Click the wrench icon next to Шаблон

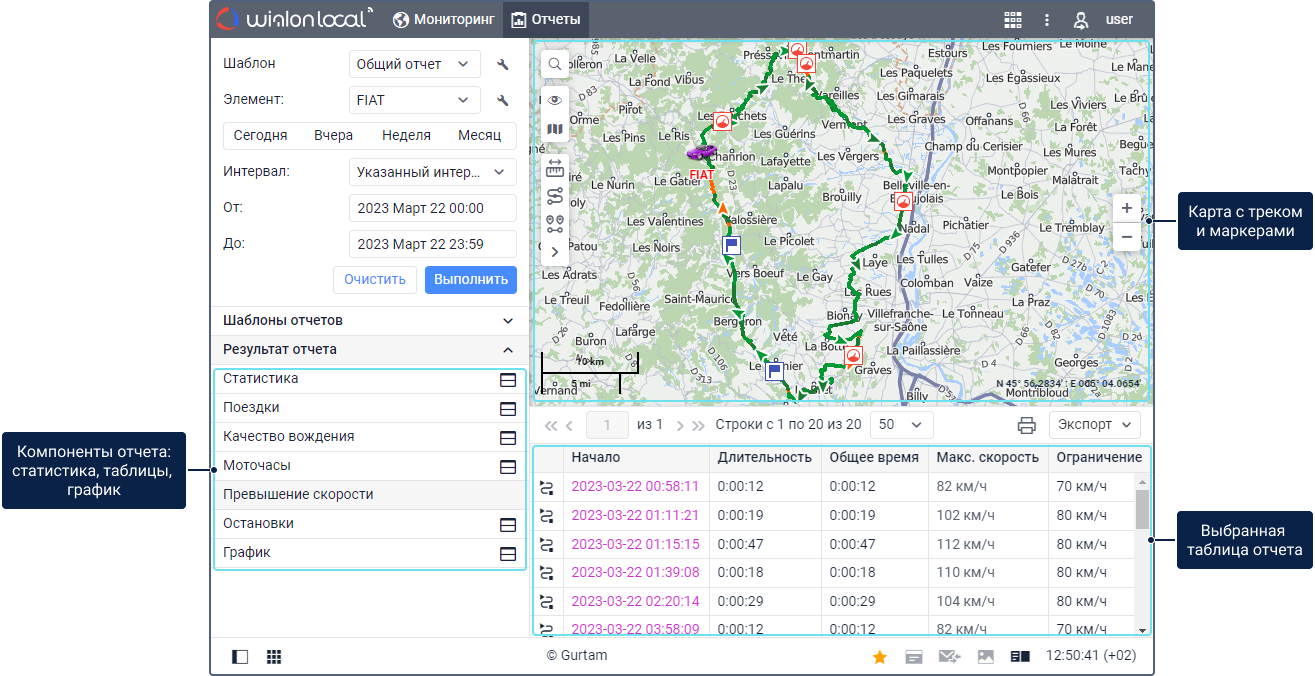tap(503, 65)
